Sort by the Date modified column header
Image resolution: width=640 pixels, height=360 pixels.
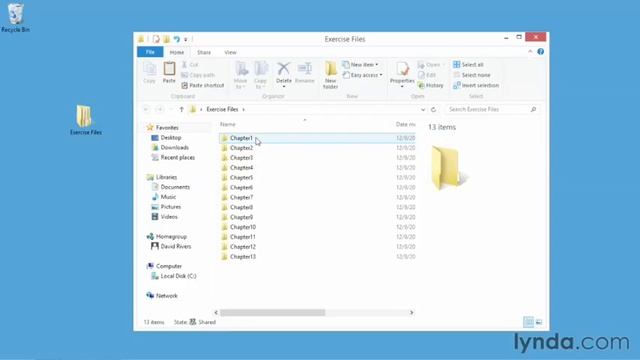(x=405, y=124)
